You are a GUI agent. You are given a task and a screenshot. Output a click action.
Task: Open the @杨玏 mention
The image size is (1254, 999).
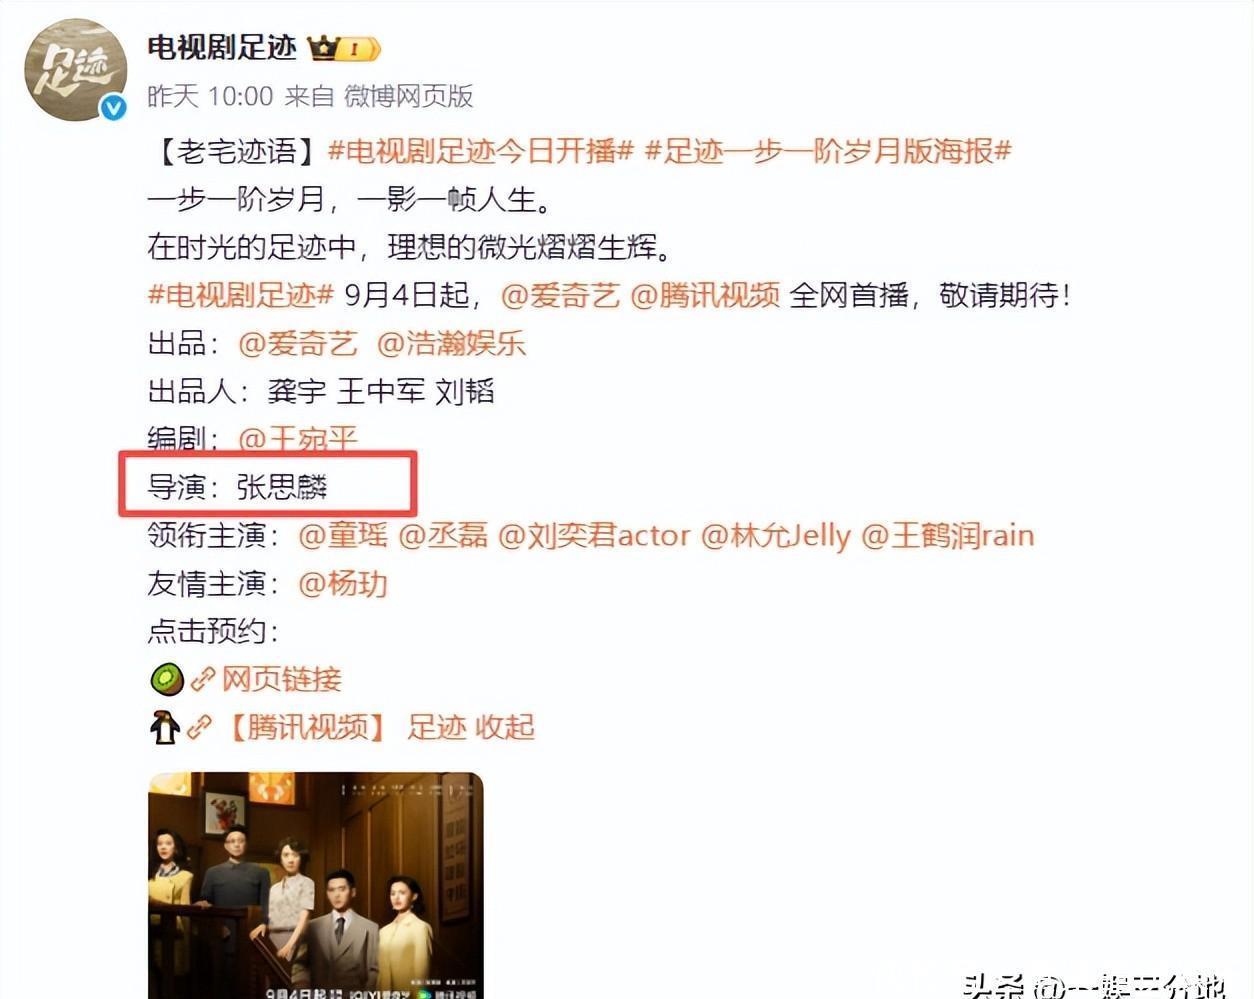tap(343, 583)
